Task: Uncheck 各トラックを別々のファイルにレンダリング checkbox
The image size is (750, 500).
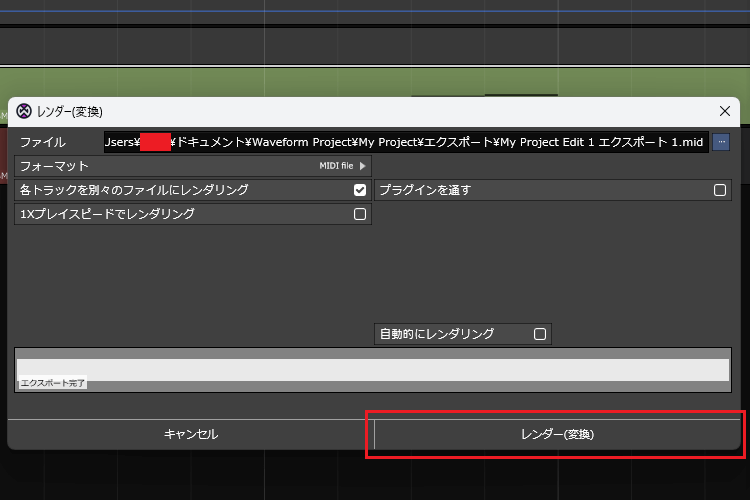Action: click(x=360, y=190)
